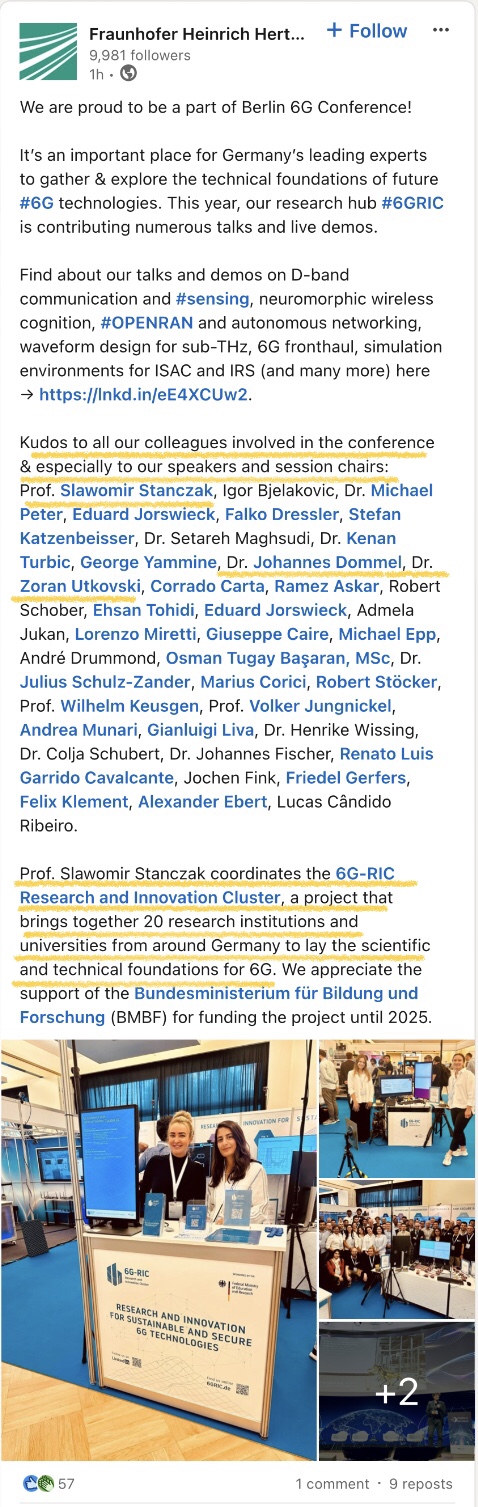Open the three-dot post options menu
The width and height of the screenshot is (478, 1507).
point(441,30)
